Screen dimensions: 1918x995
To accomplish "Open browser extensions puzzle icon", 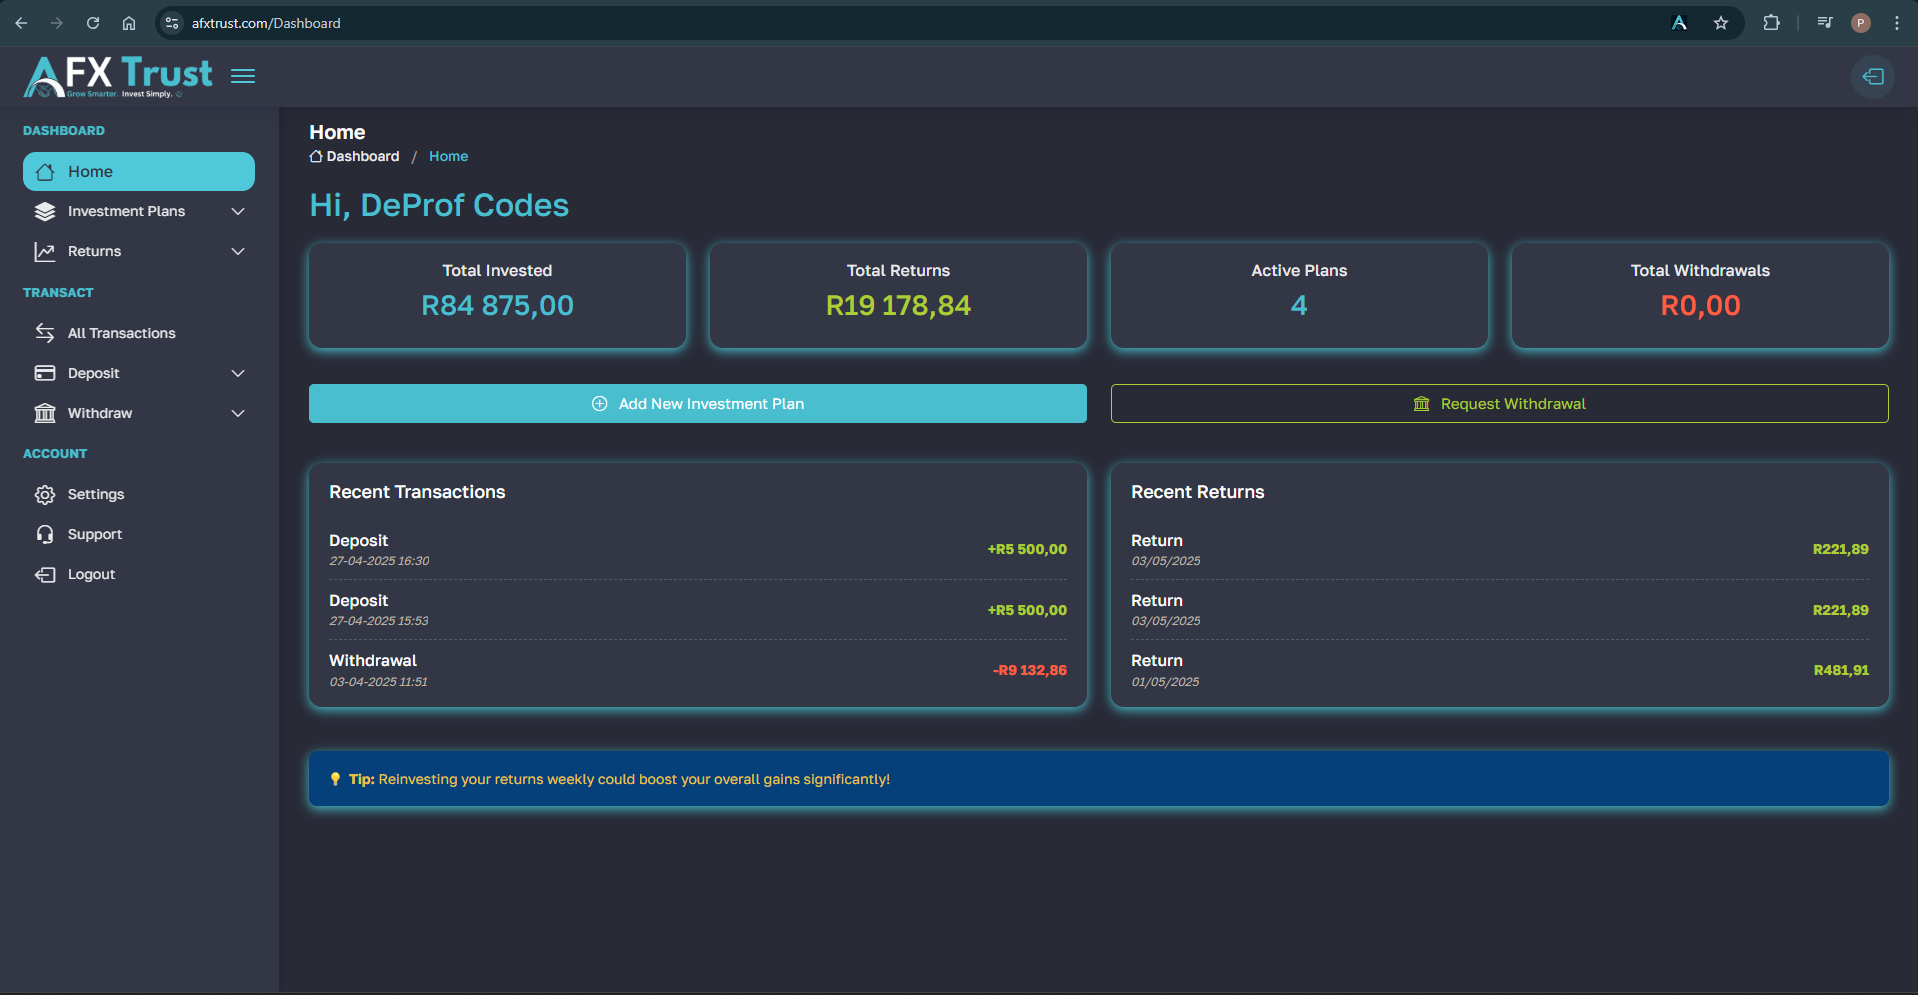I will tap(1771, 23).
